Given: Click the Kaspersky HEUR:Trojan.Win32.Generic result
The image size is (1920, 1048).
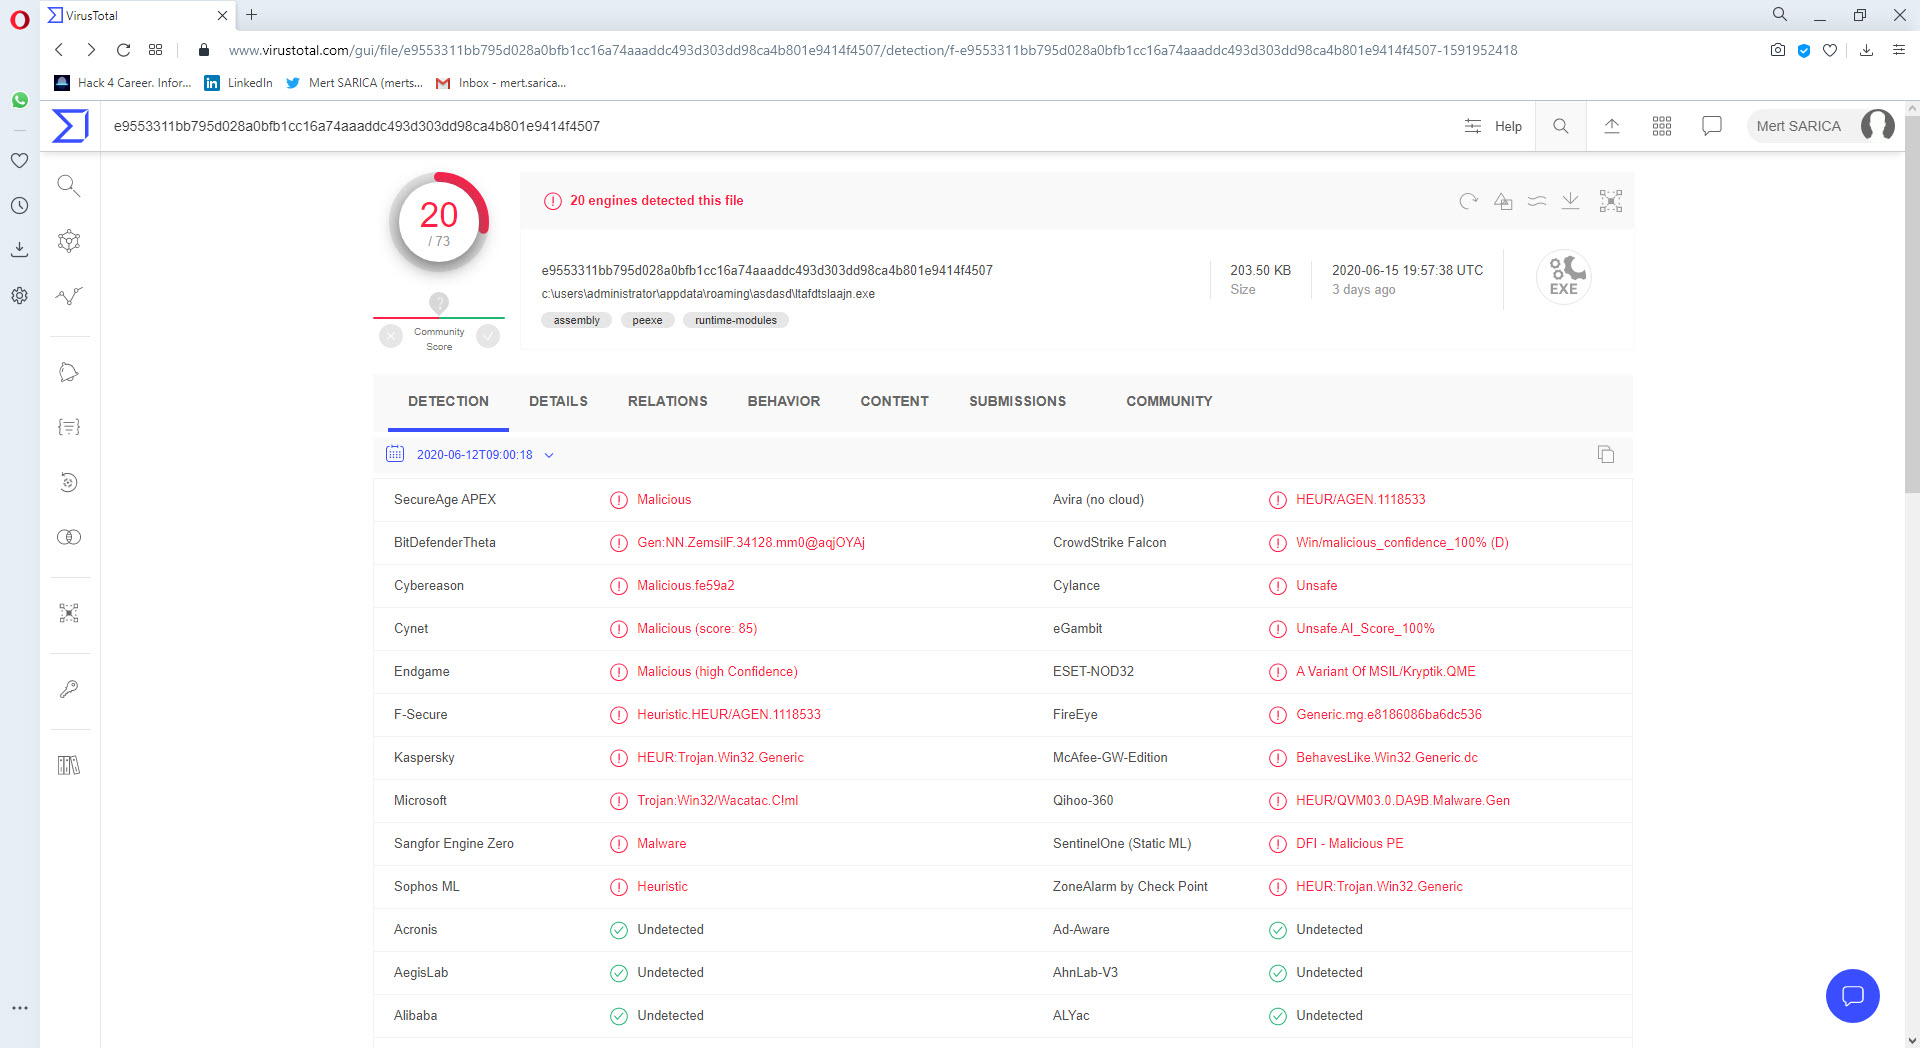Looking at the screenshot, I should pos(720,757).
